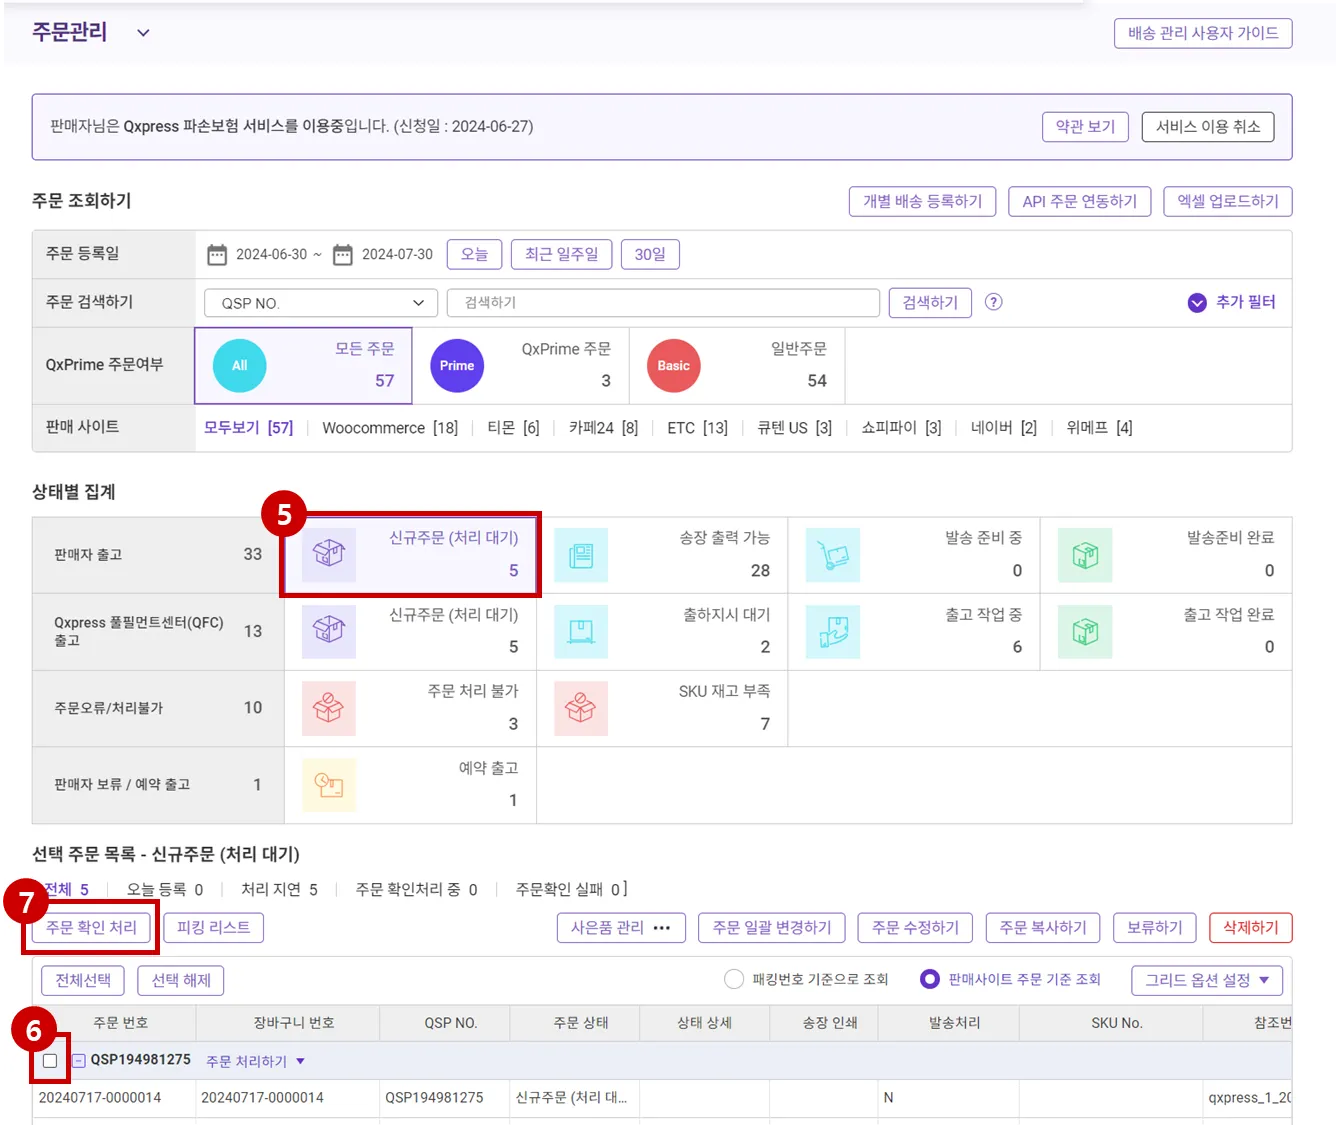
Task: Filter by 카페24 [8] sales site
Action: (x=603, y=428)
